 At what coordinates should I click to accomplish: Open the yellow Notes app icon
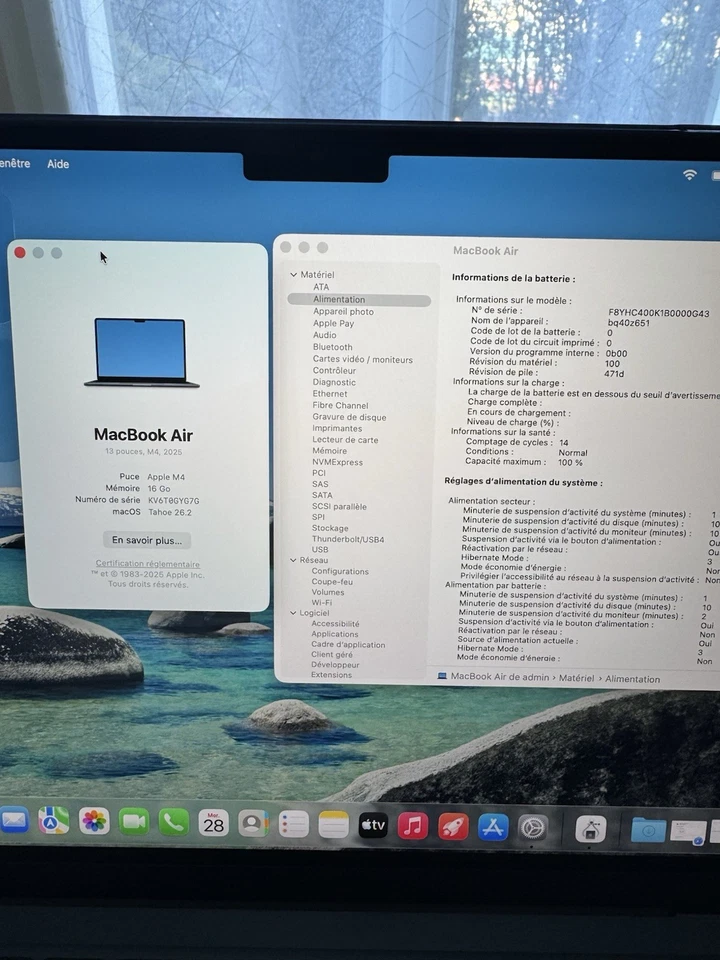coord(333,825)
